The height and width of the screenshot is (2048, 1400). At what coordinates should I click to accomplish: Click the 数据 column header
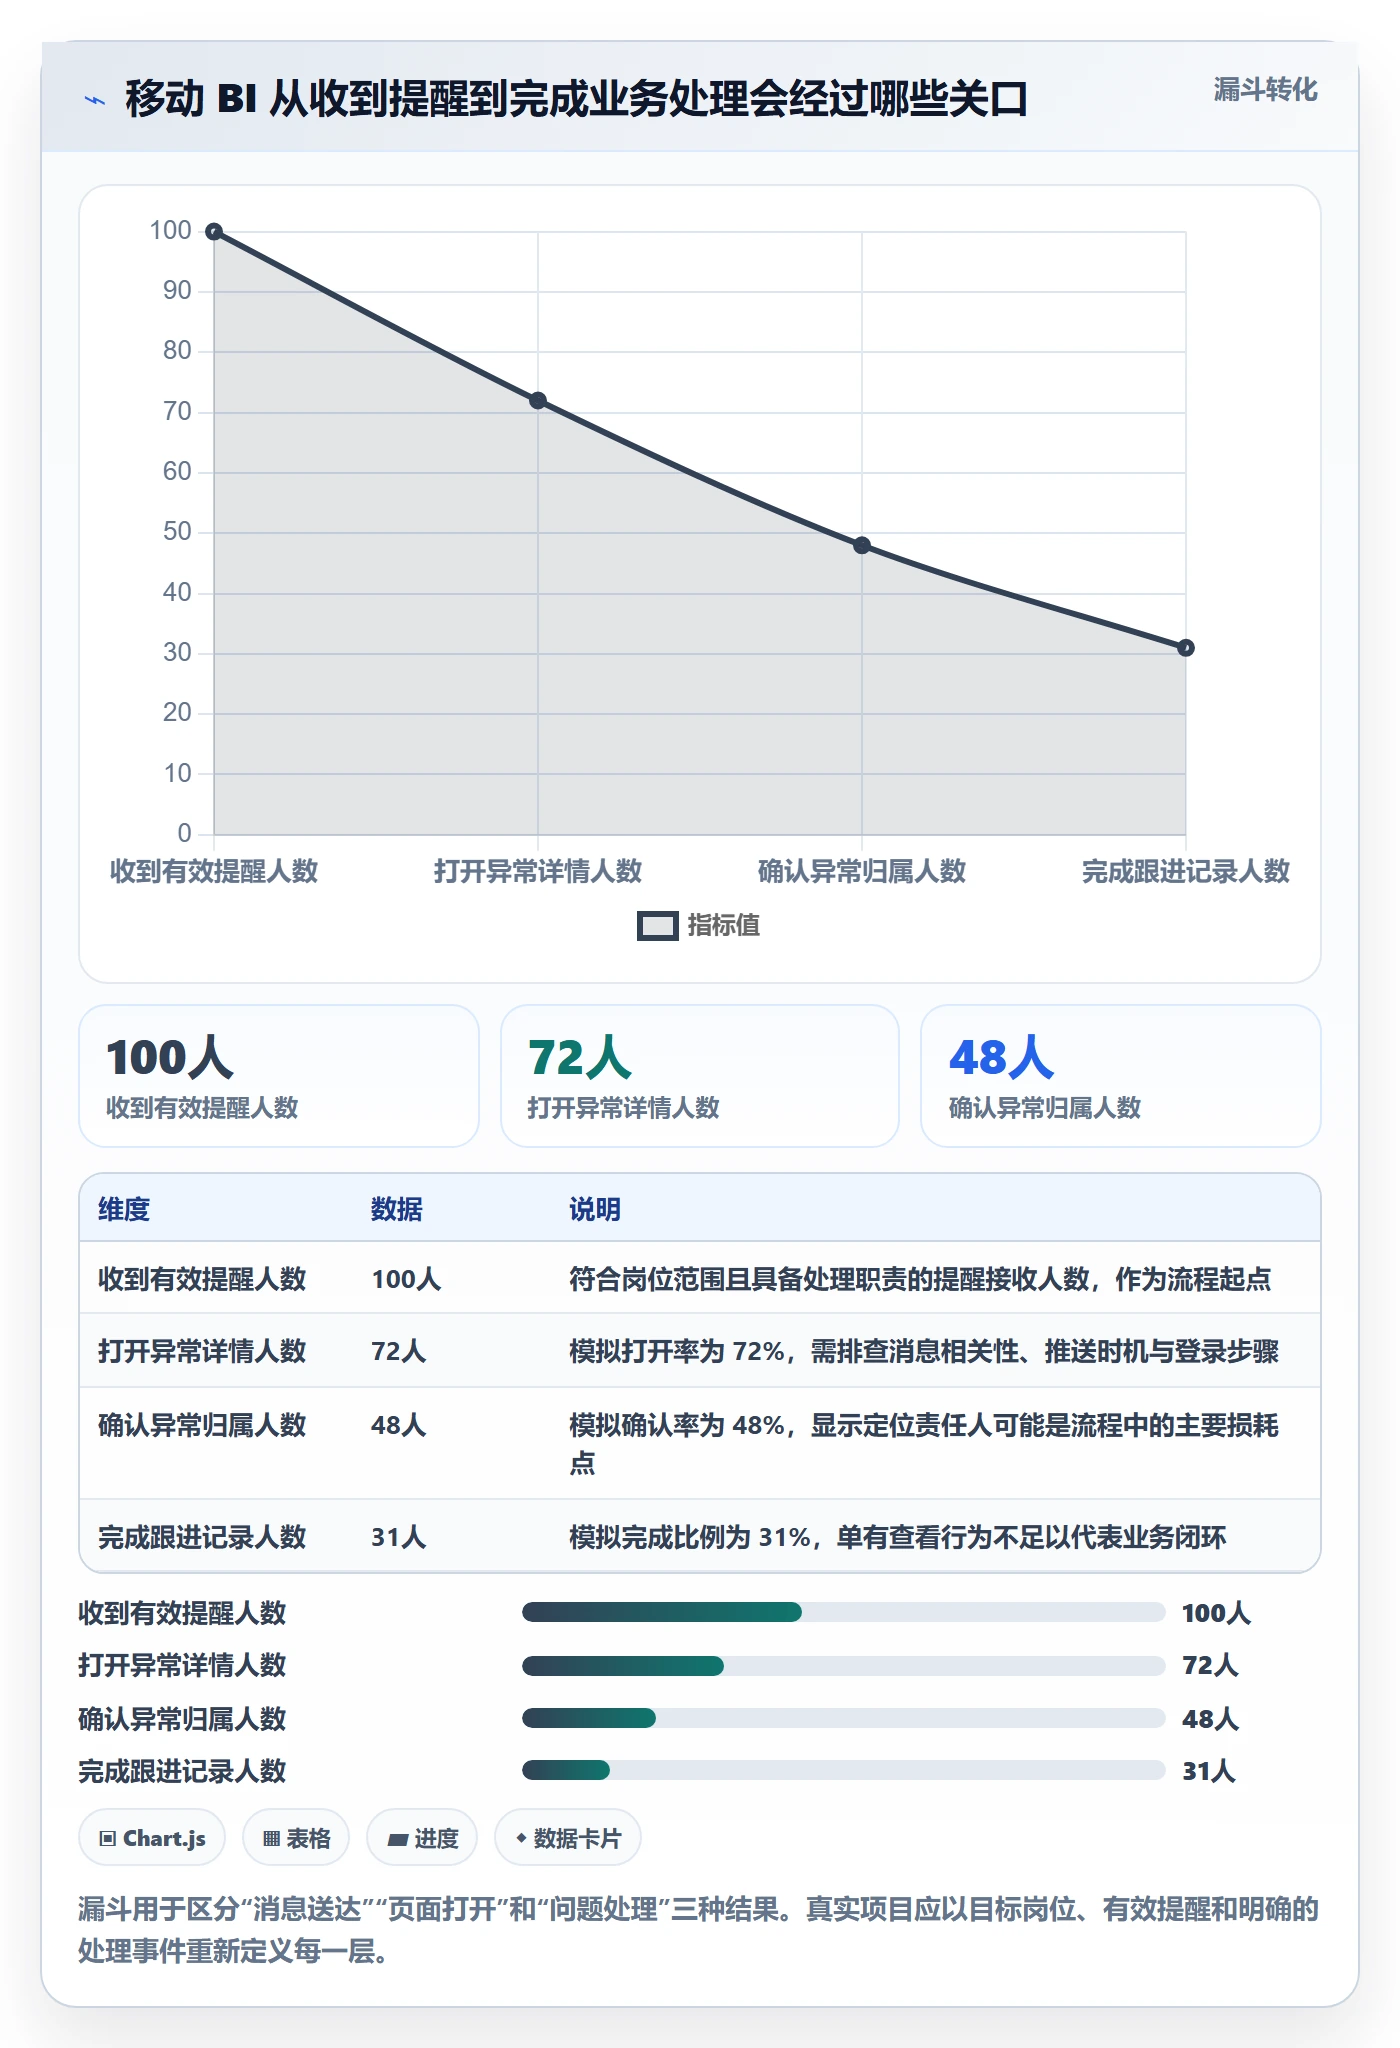point(397,1209)
